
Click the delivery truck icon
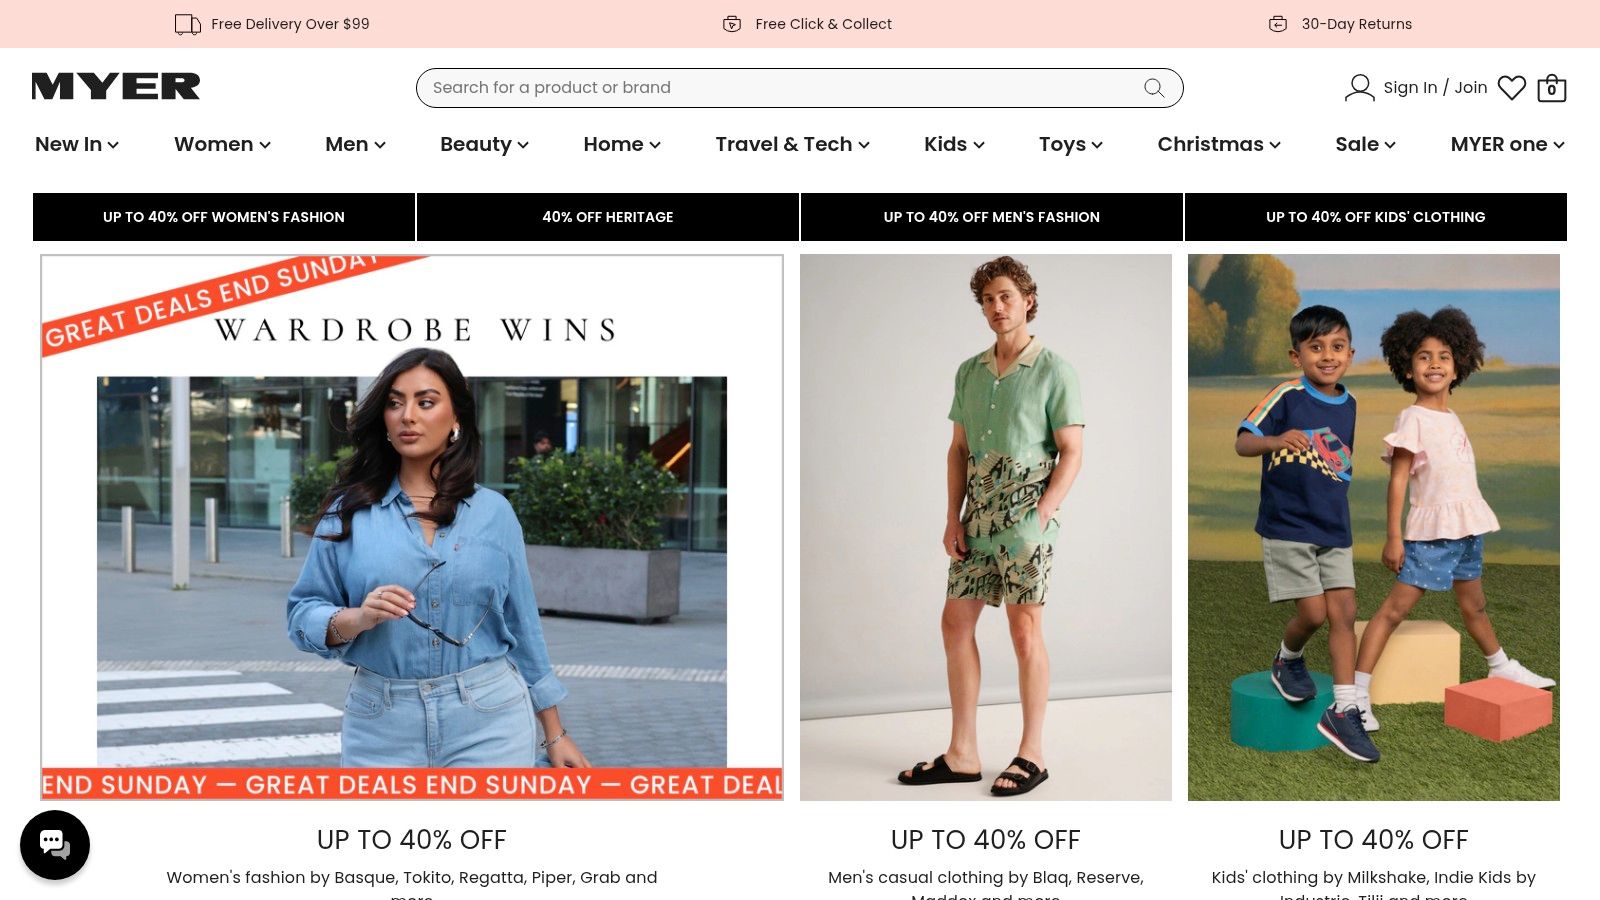187,24
